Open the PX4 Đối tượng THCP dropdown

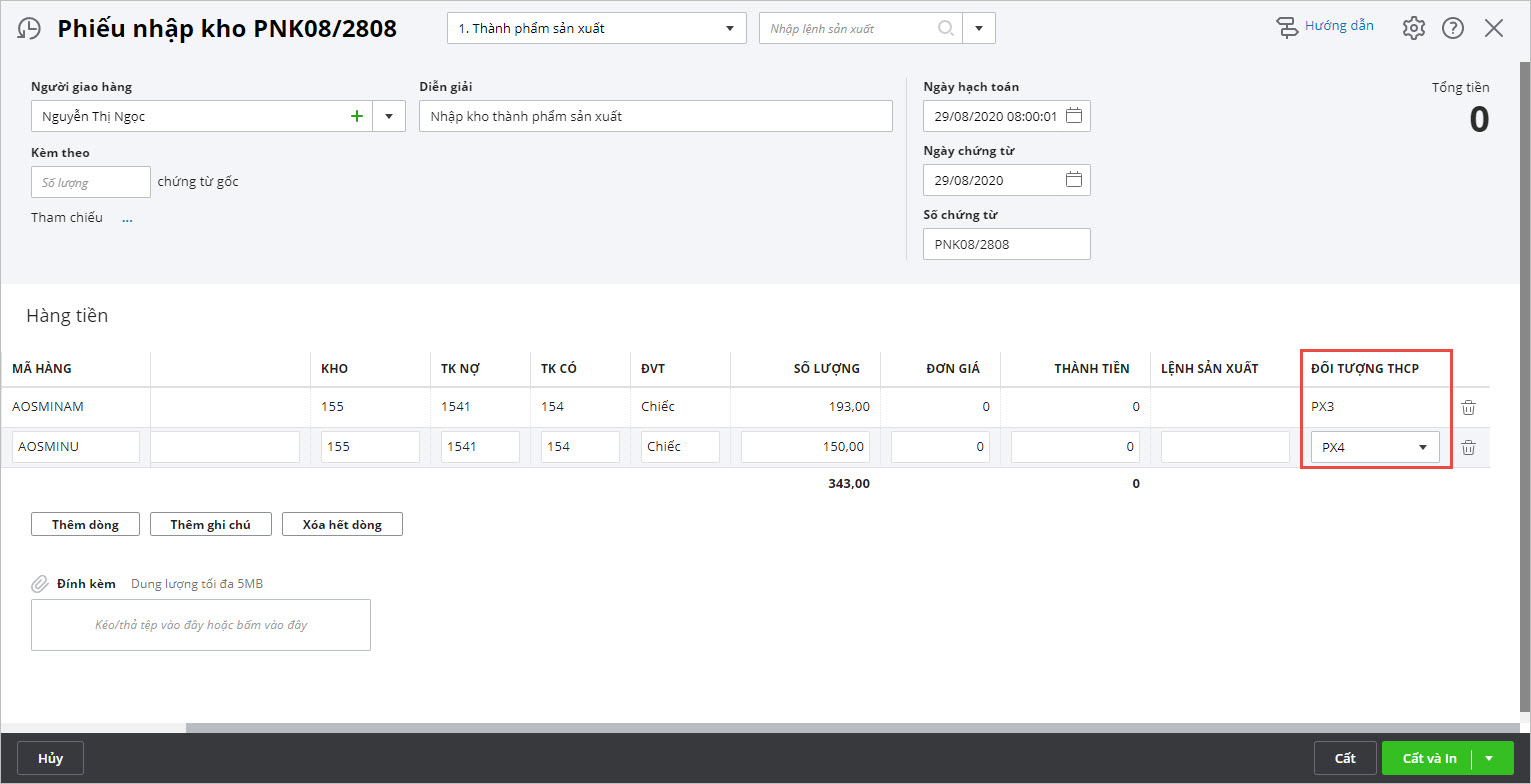point(1422,447)
